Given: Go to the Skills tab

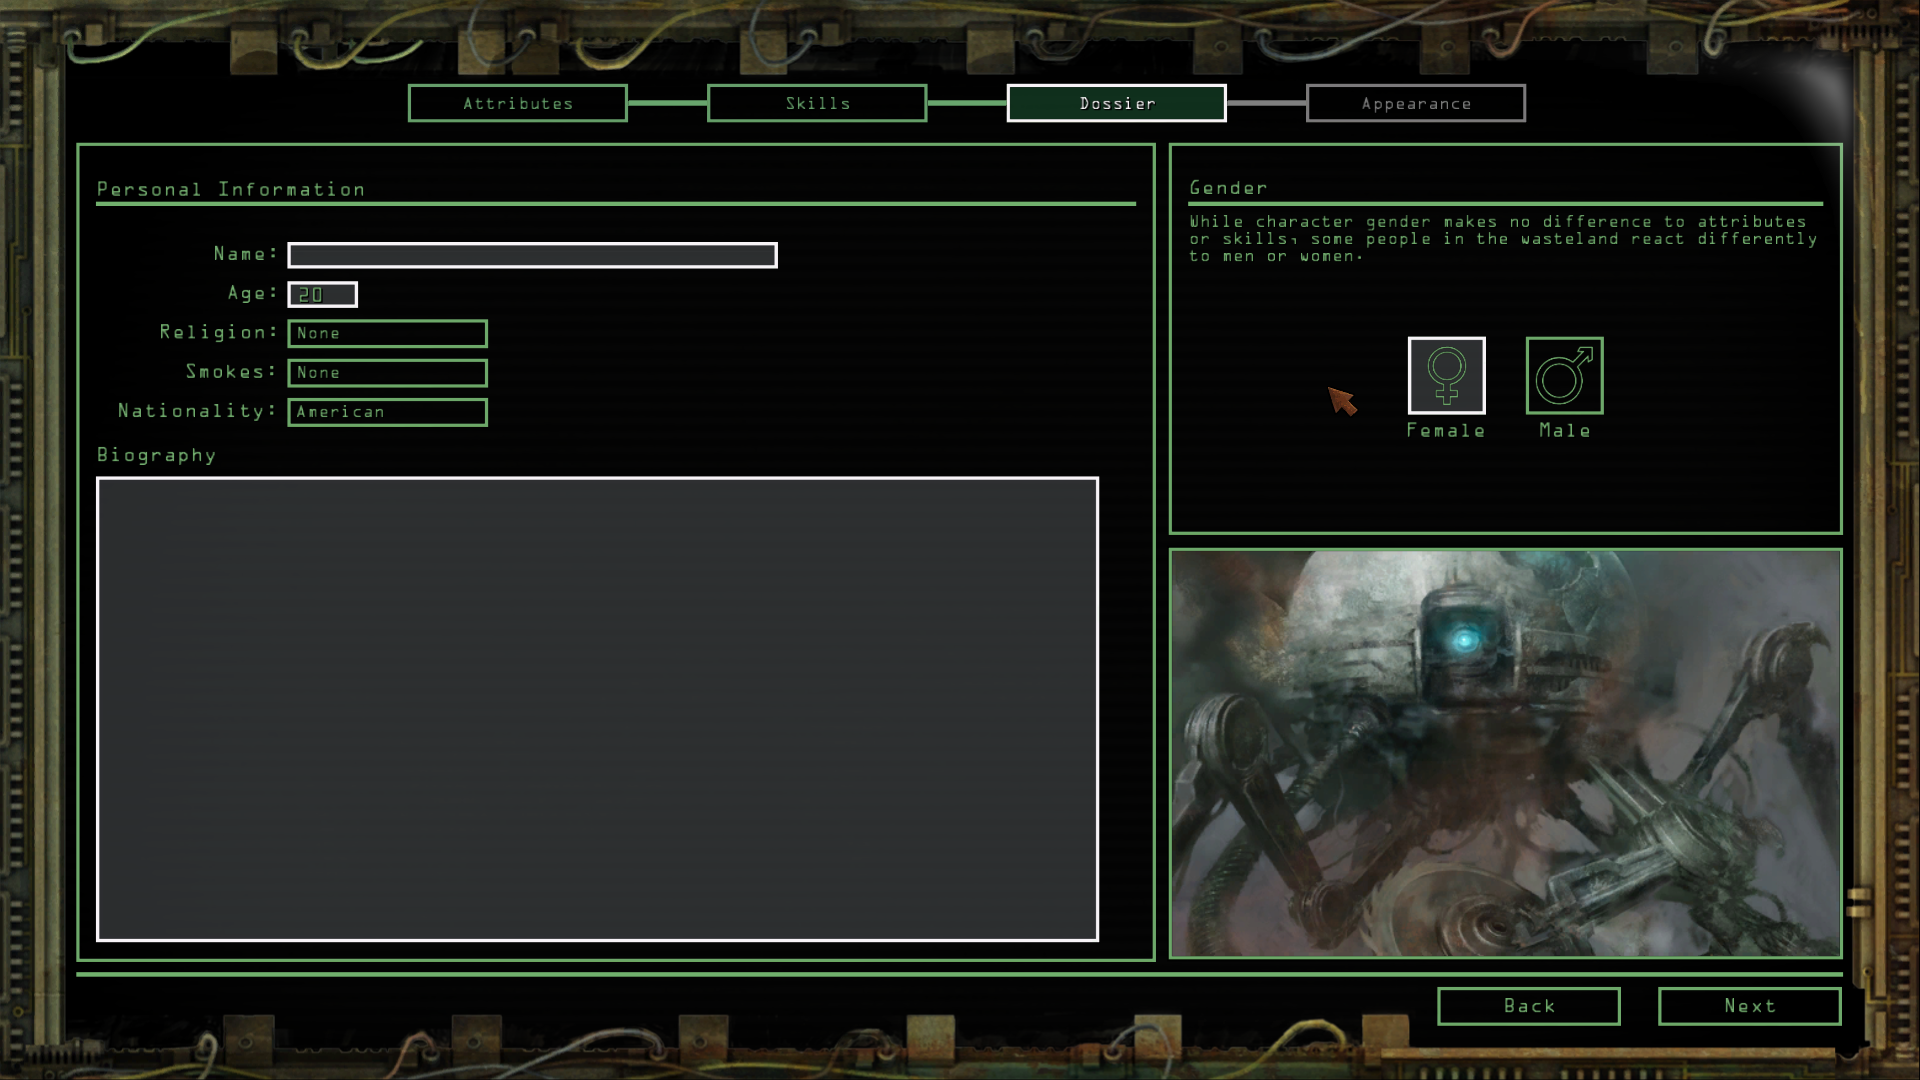Looking at the screenshot, I should click(x=817, y=103).
